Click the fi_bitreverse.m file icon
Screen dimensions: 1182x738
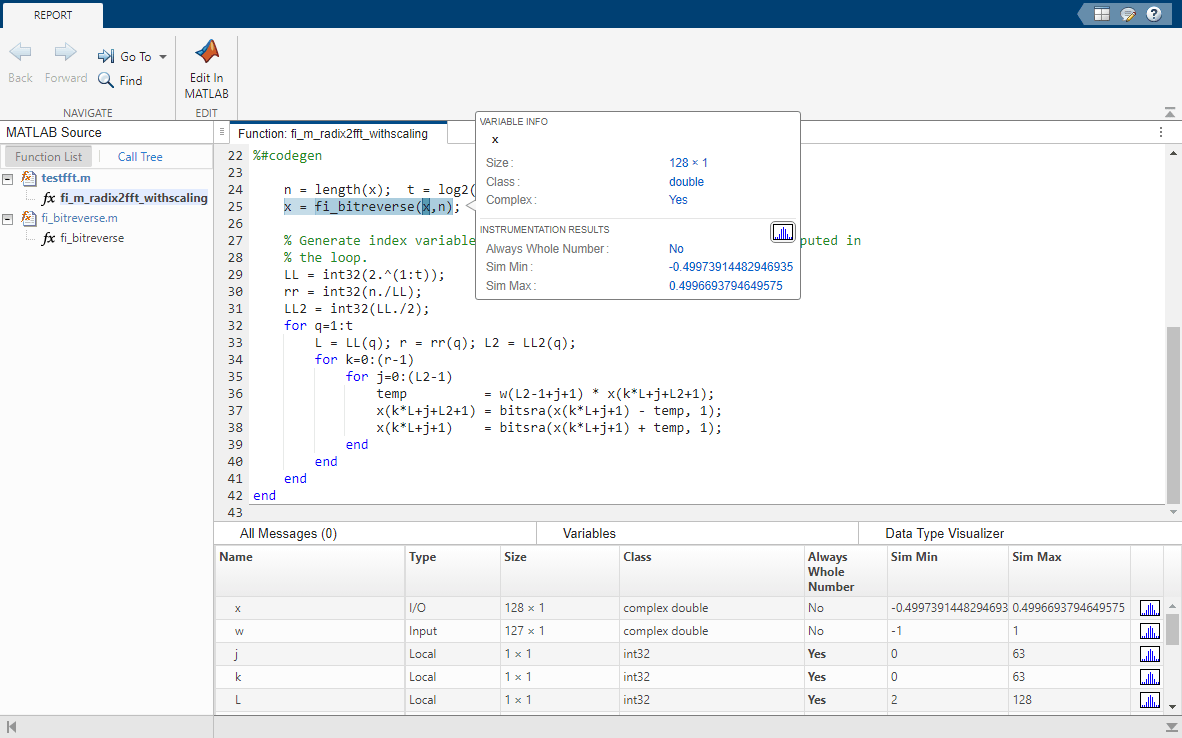pos(29,218)
